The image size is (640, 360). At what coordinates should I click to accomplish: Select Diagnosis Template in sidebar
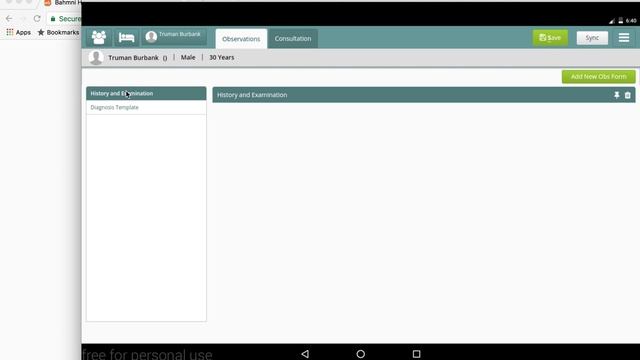(146, 107)
